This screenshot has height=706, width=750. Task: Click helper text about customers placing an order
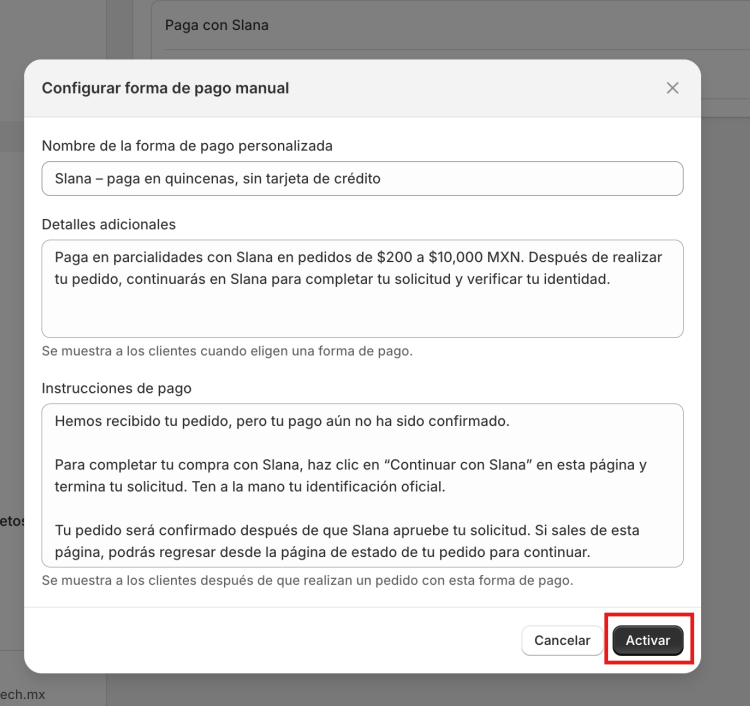[x=307, y=580]
